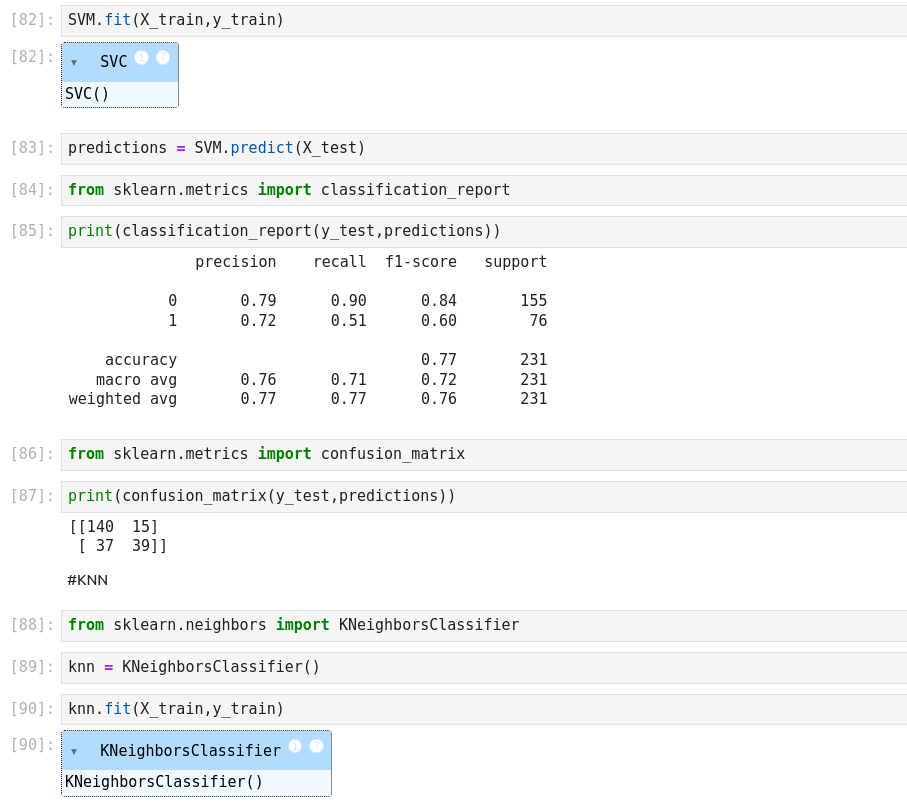Viewport: 907px width, 812px height.
Task: Open KNeighborsClassifier documentation '?' icon
Action: [x=316, y=746]
